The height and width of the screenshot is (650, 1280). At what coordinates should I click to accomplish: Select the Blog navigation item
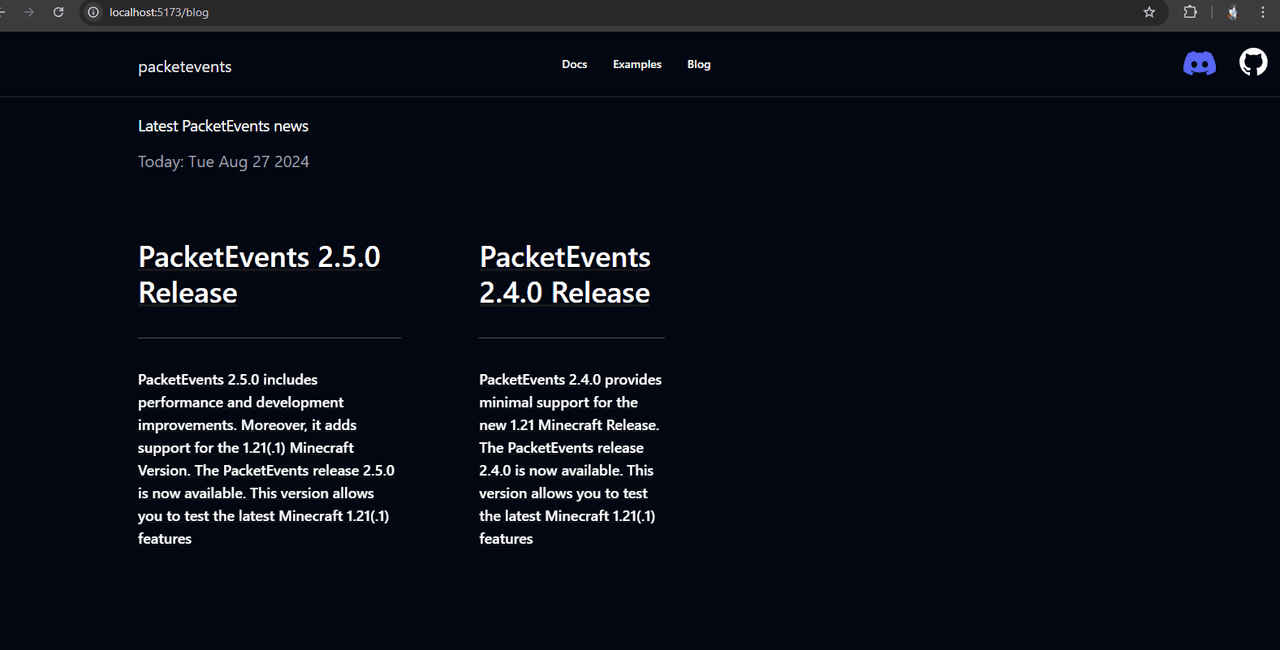699,64
